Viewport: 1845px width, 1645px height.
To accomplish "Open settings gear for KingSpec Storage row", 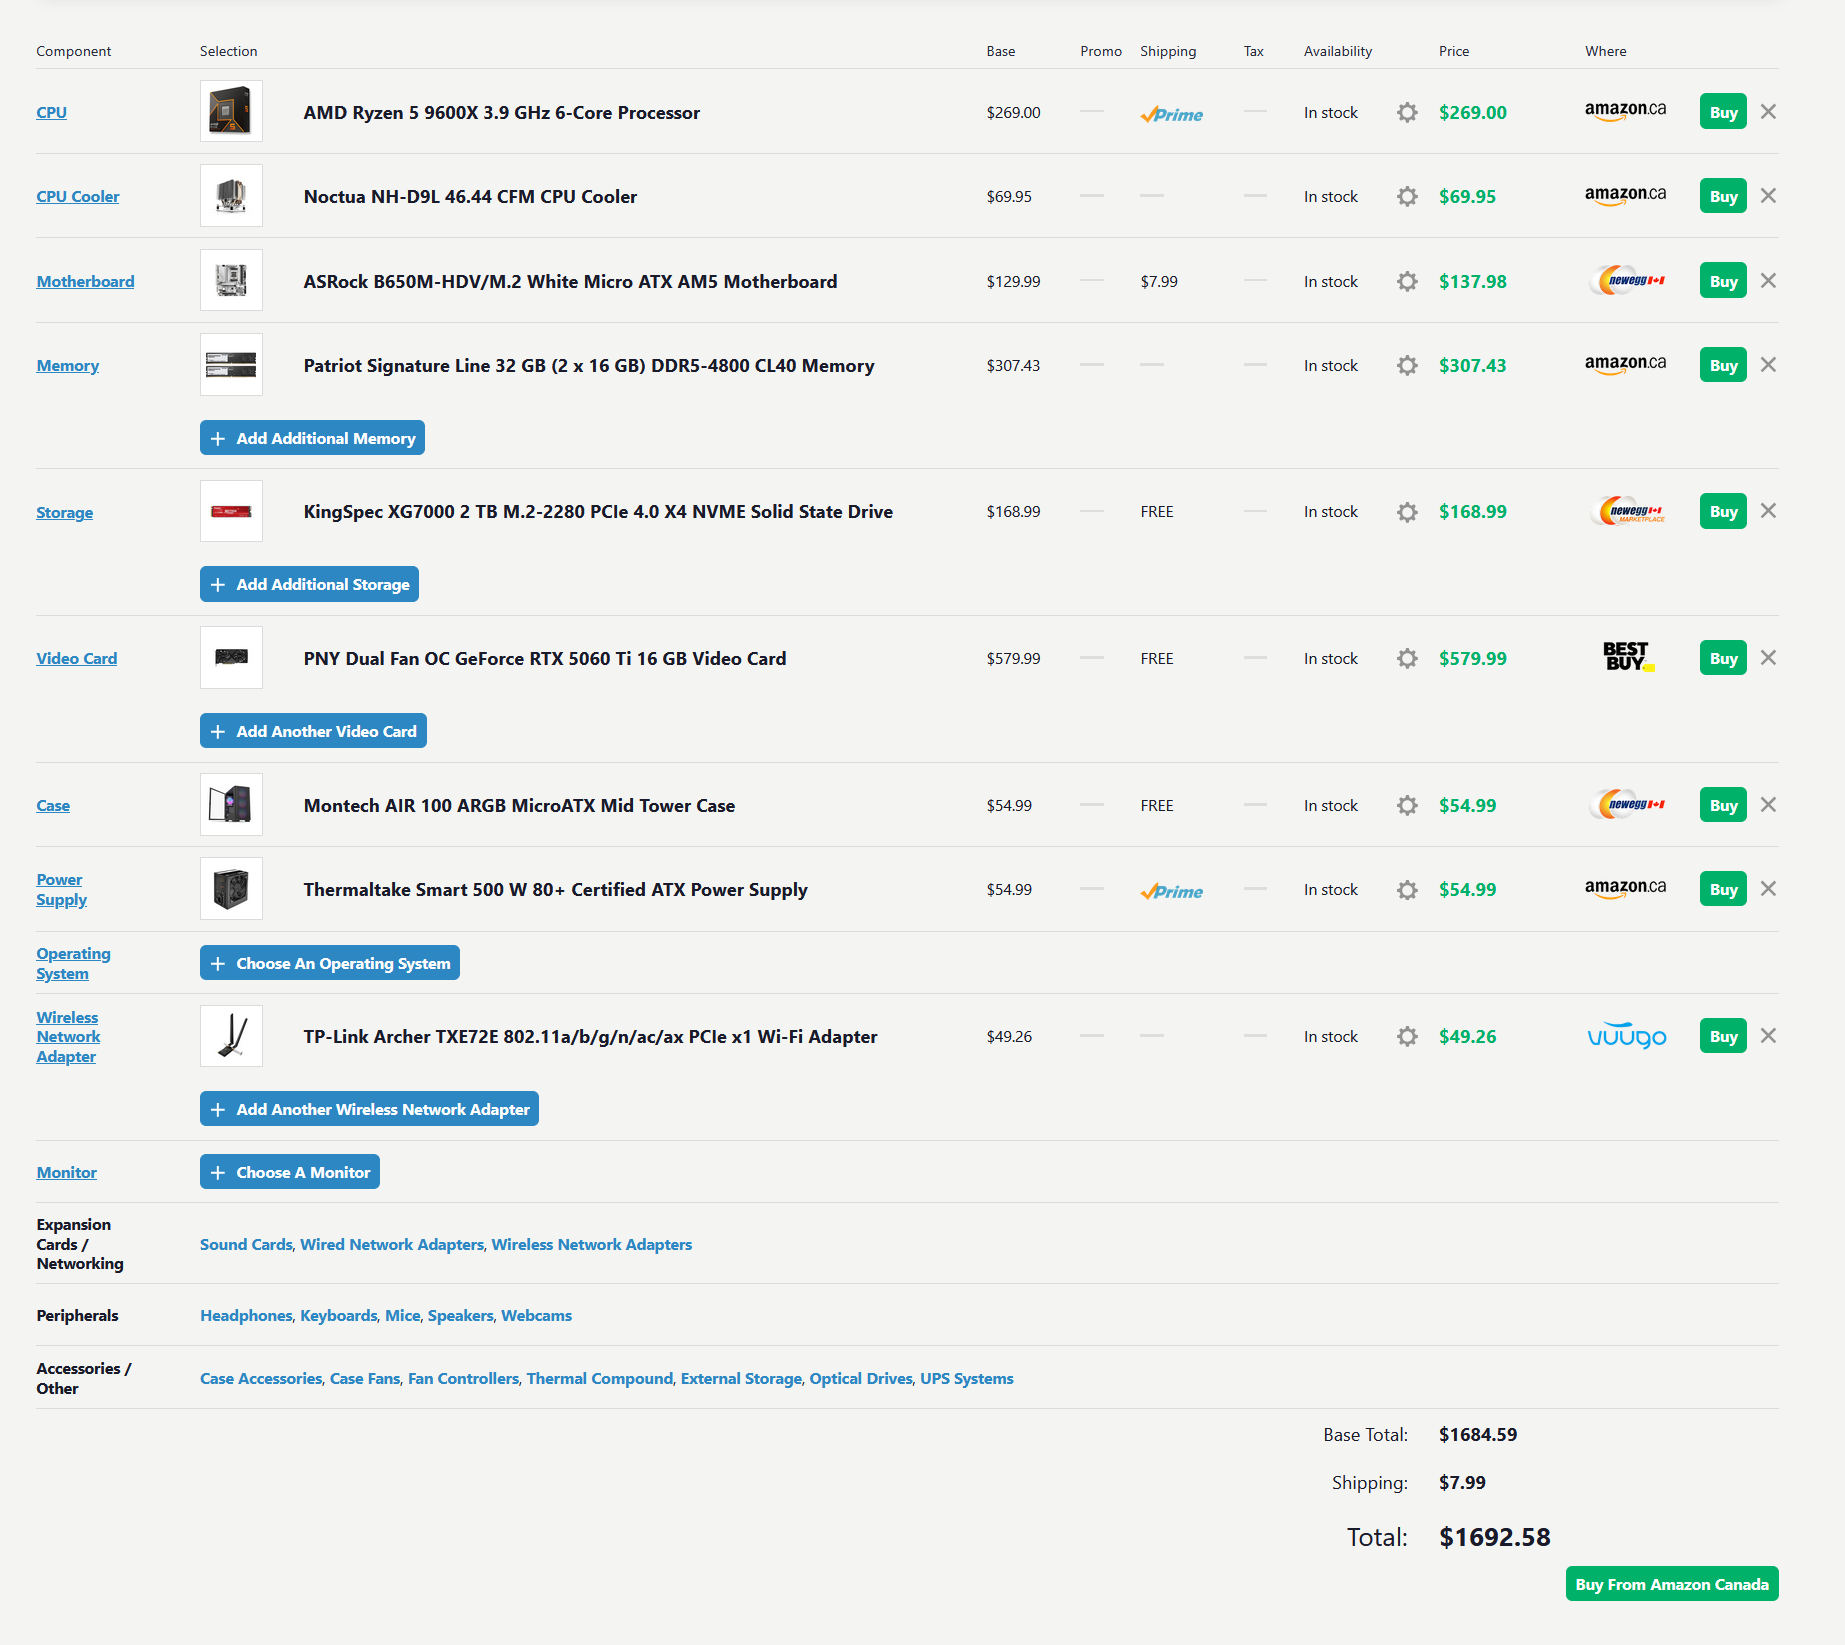I will (1407, 512).
